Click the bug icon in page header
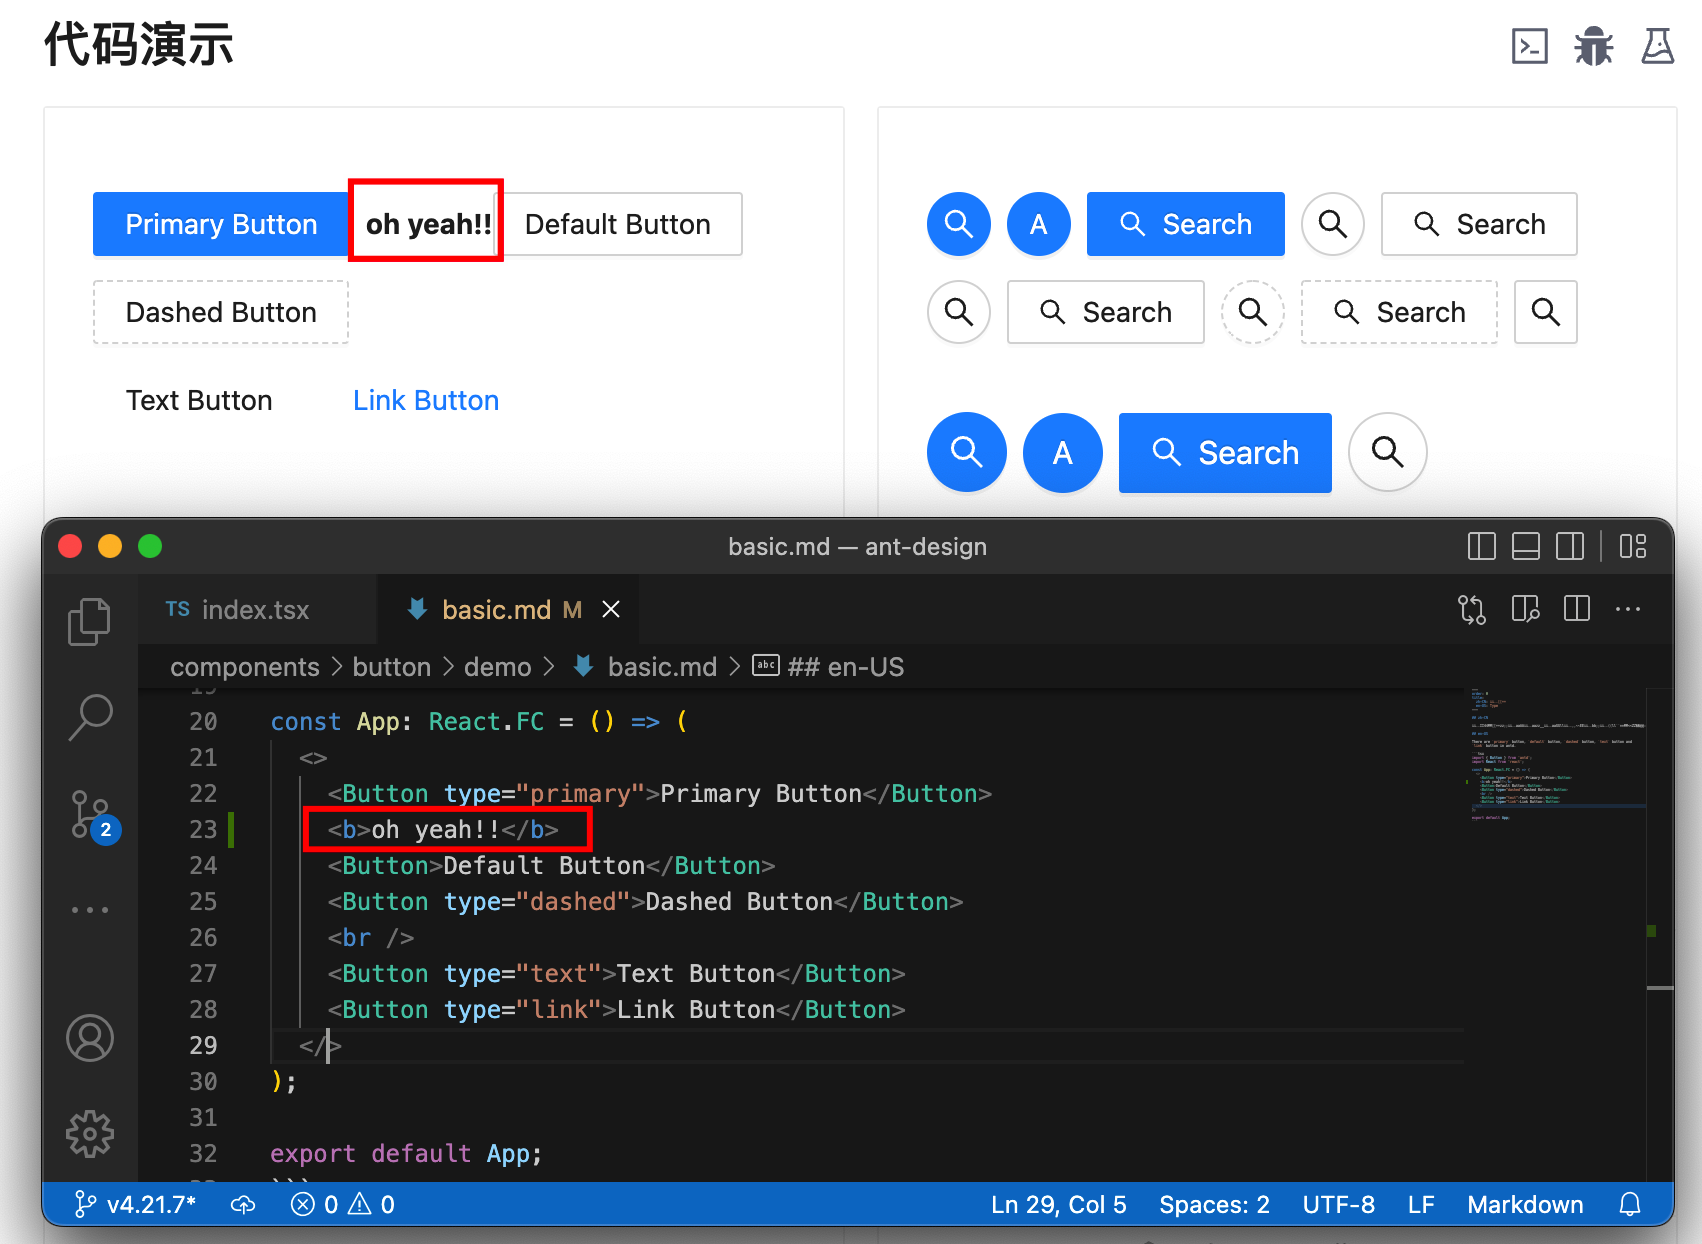 (x=1593, y=46)
